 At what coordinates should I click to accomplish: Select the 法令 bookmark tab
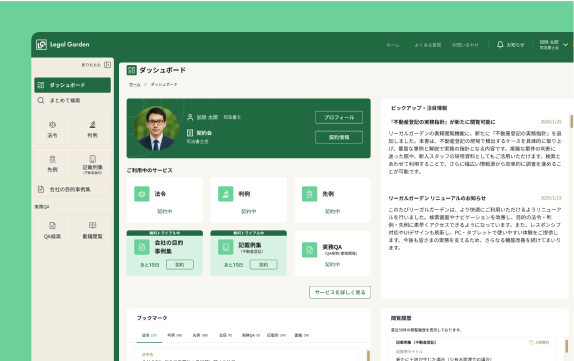point(149,335)
